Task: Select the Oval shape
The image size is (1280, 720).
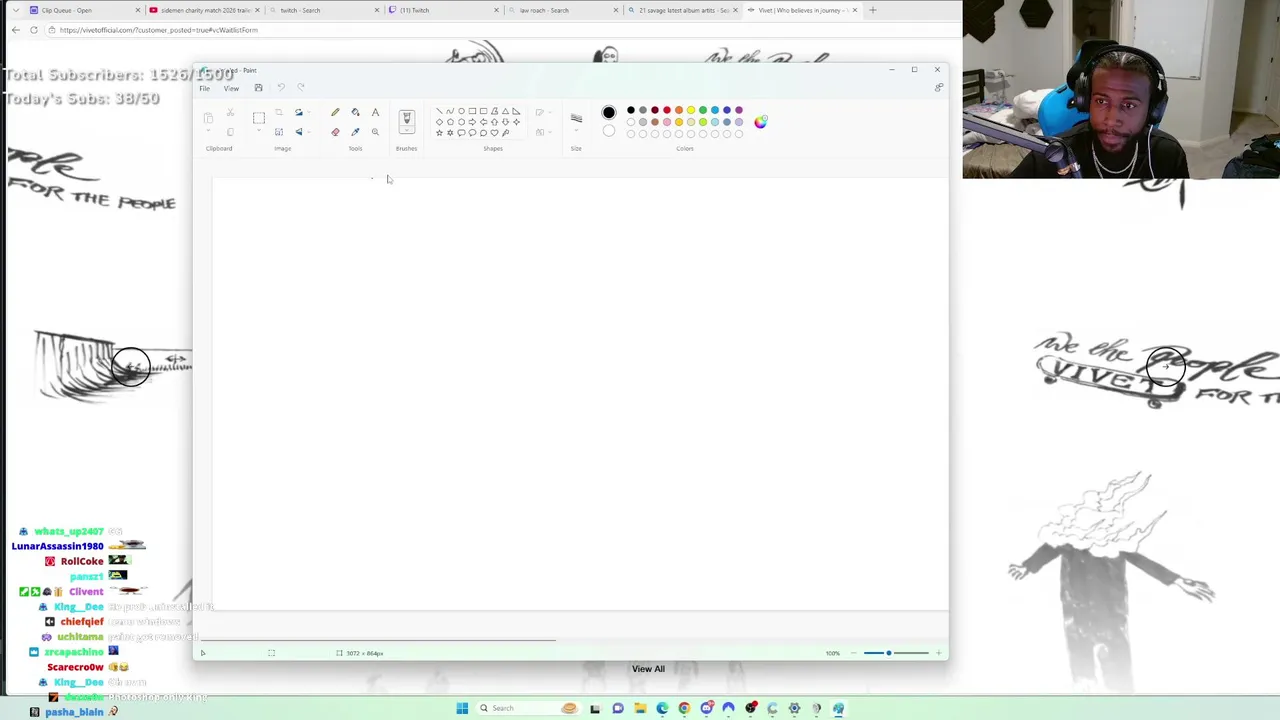Action: point(461,111)
